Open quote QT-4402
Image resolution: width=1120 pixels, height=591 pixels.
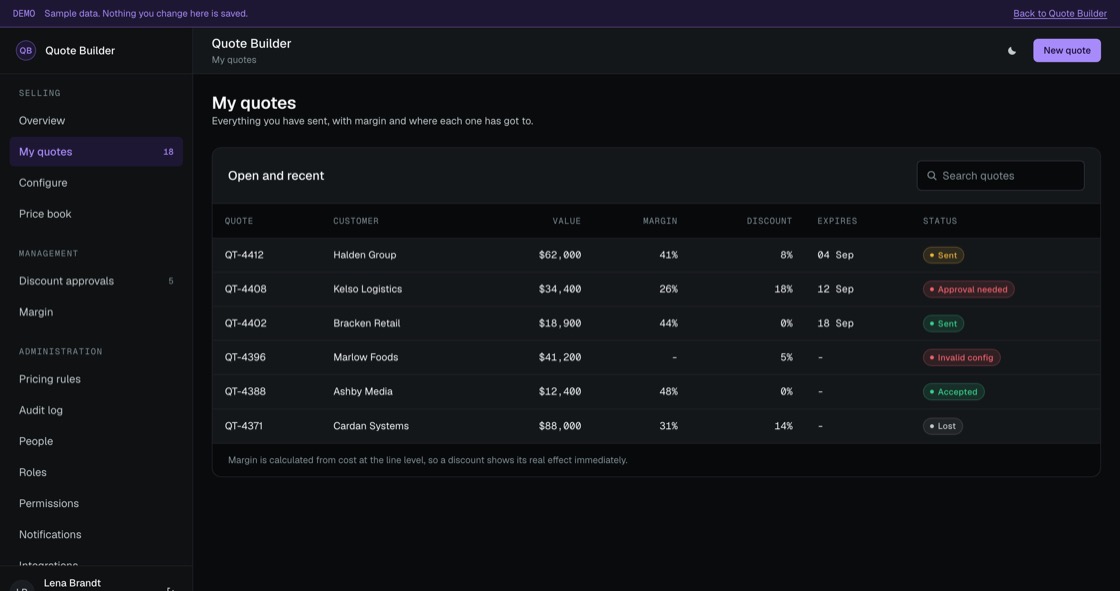point(246,323)
